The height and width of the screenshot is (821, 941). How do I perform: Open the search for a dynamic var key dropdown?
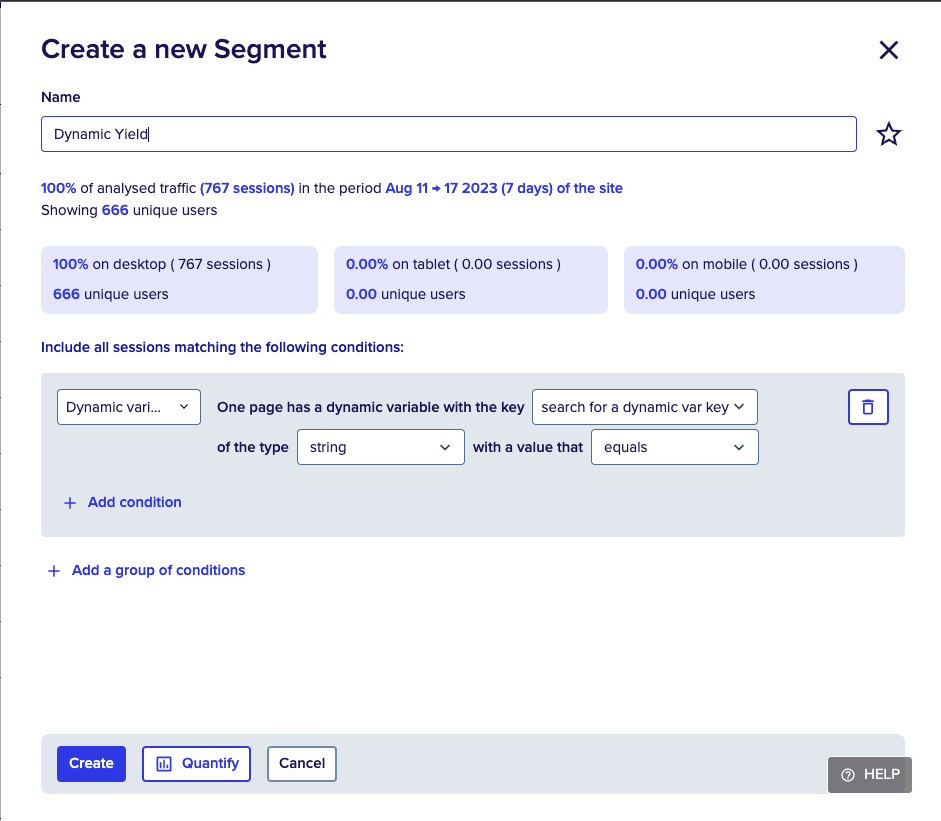point(645,407)
